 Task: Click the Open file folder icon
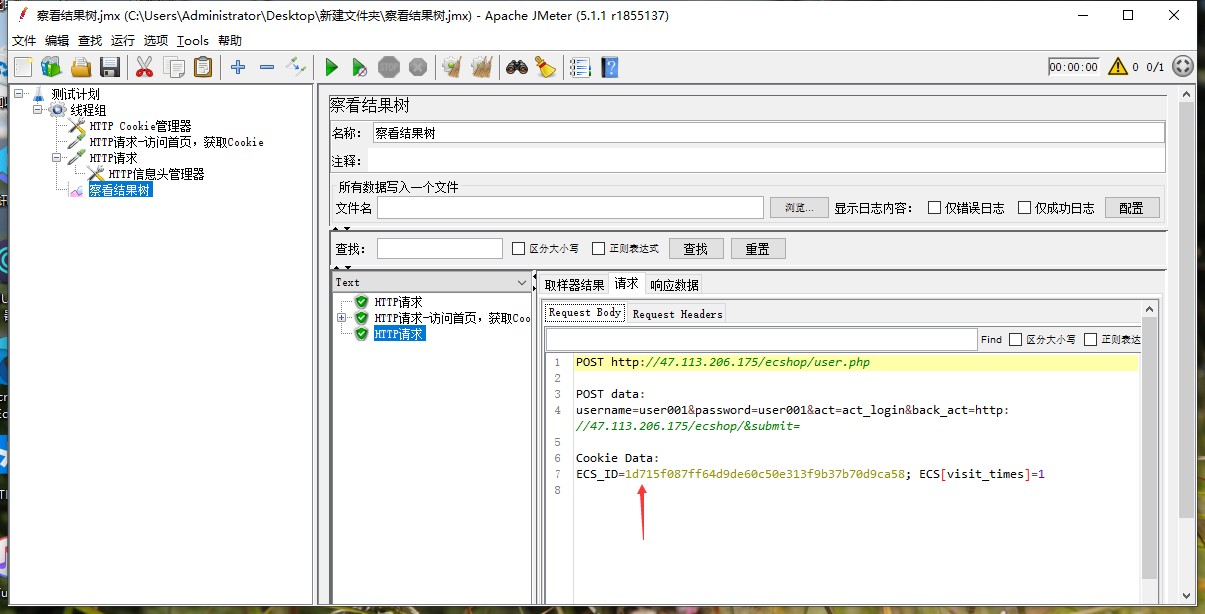(81, 67)
